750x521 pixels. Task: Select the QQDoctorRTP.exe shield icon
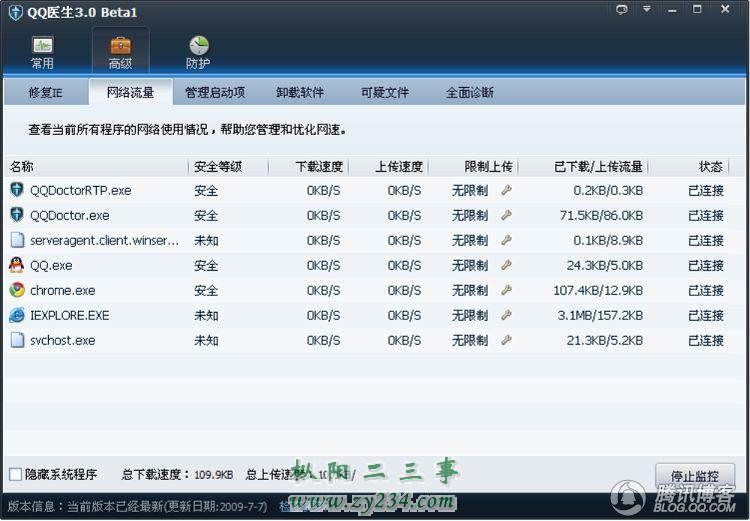[x=17, y=190]
